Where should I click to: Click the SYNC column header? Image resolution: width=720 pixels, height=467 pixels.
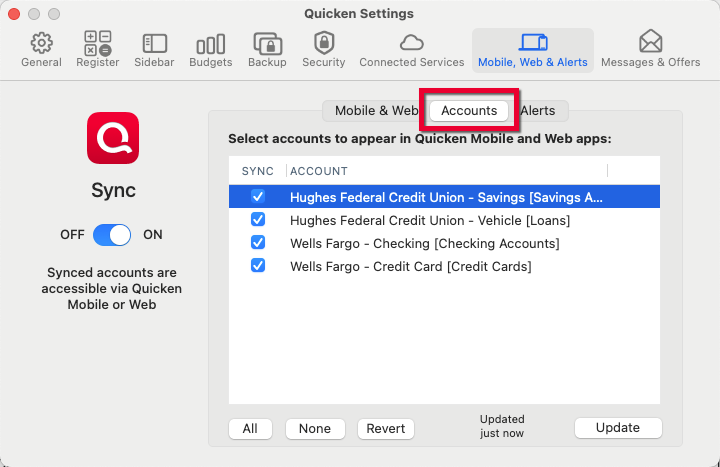coord(258,171)
